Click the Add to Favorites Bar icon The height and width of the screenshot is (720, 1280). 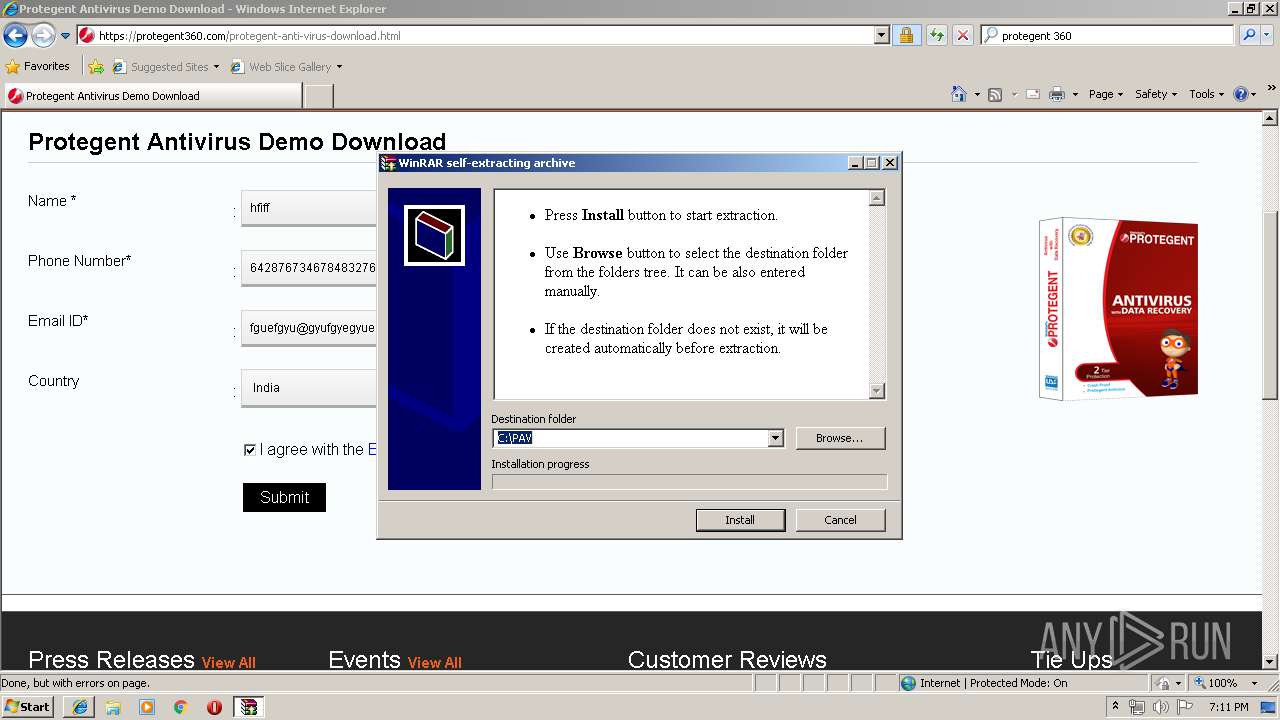tap(96, 67)
